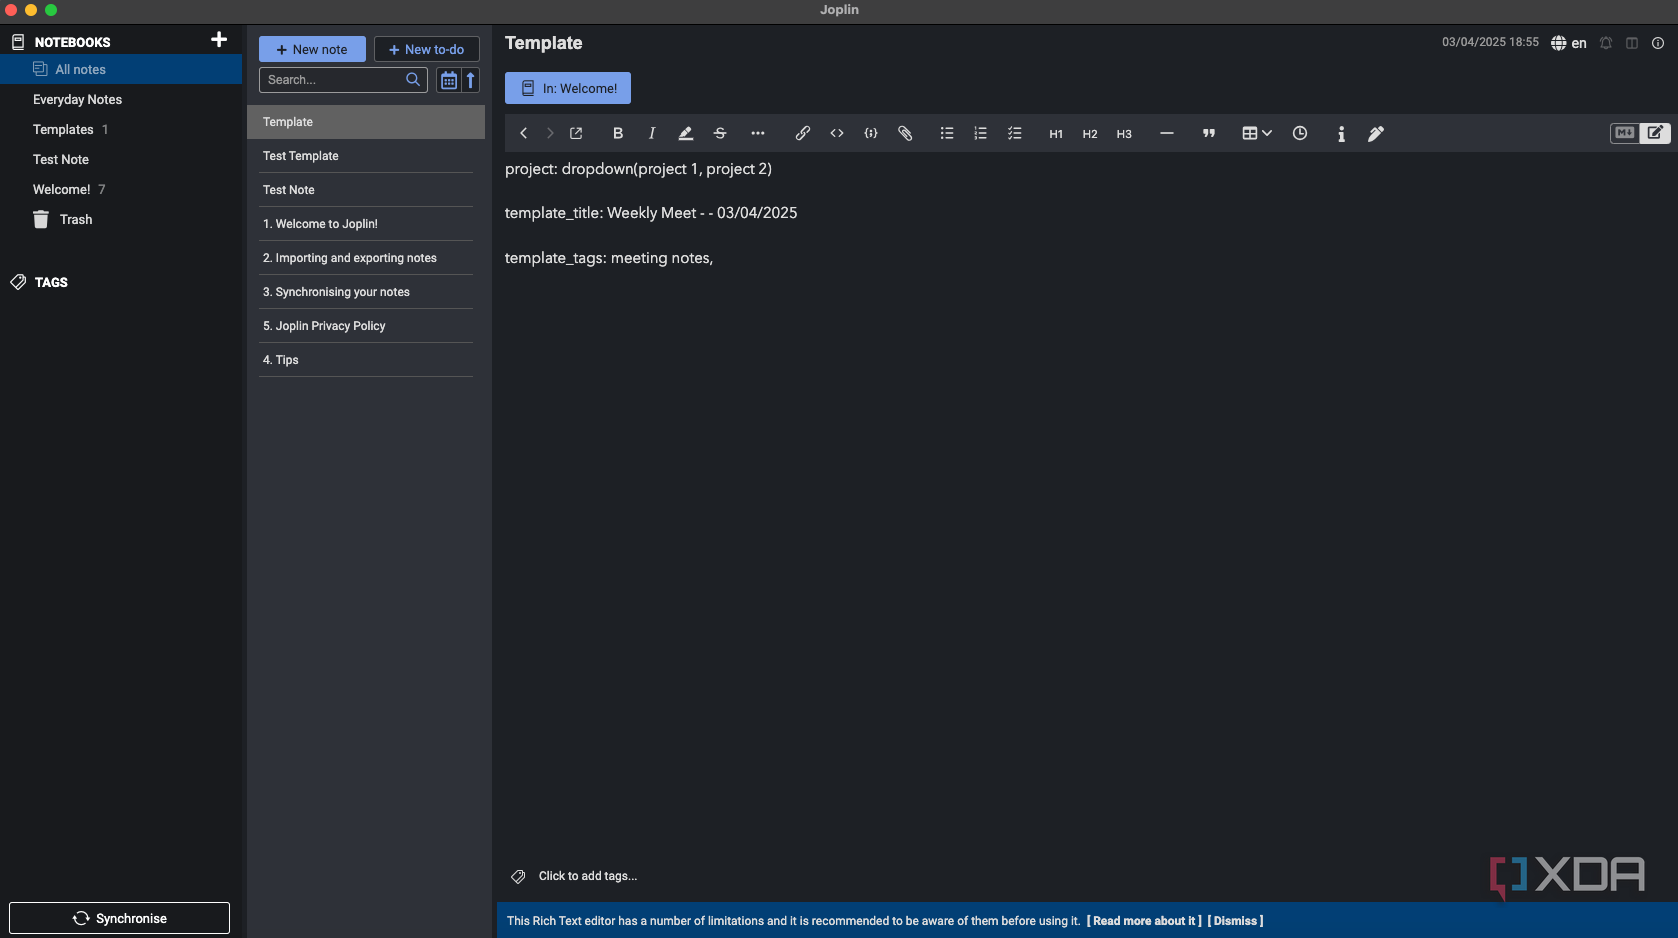Insert bulleted list

pos(947,133)
